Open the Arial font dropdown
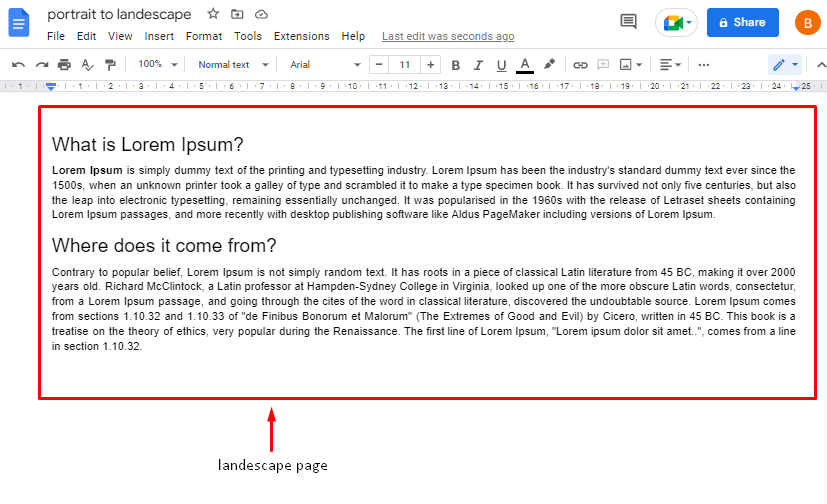 point(324,64)
